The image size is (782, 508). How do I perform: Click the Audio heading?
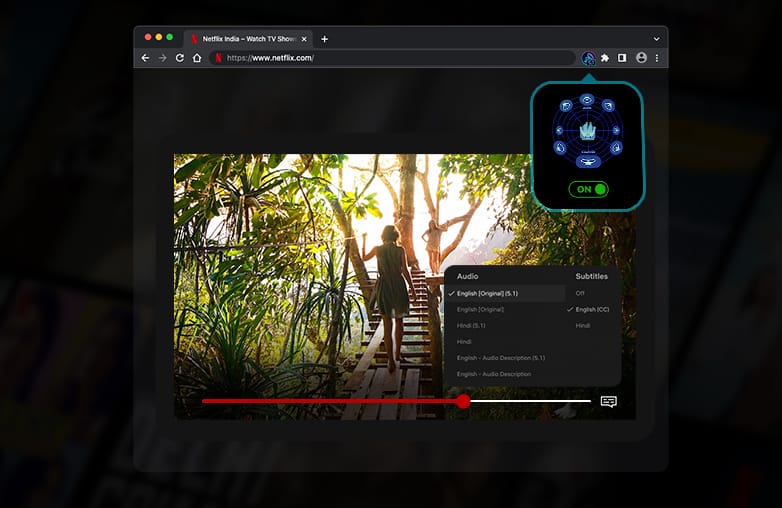tap(467, 276)
